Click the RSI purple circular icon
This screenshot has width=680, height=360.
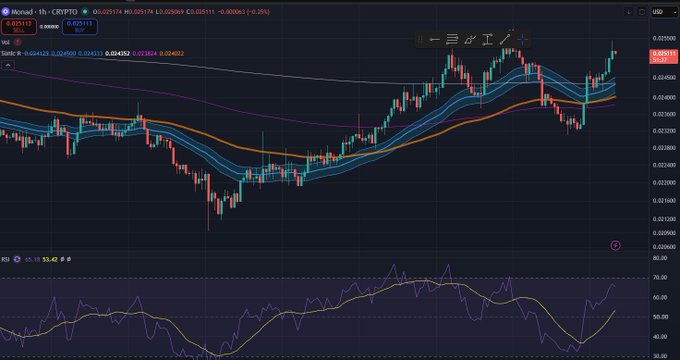(x=17, y=259)
